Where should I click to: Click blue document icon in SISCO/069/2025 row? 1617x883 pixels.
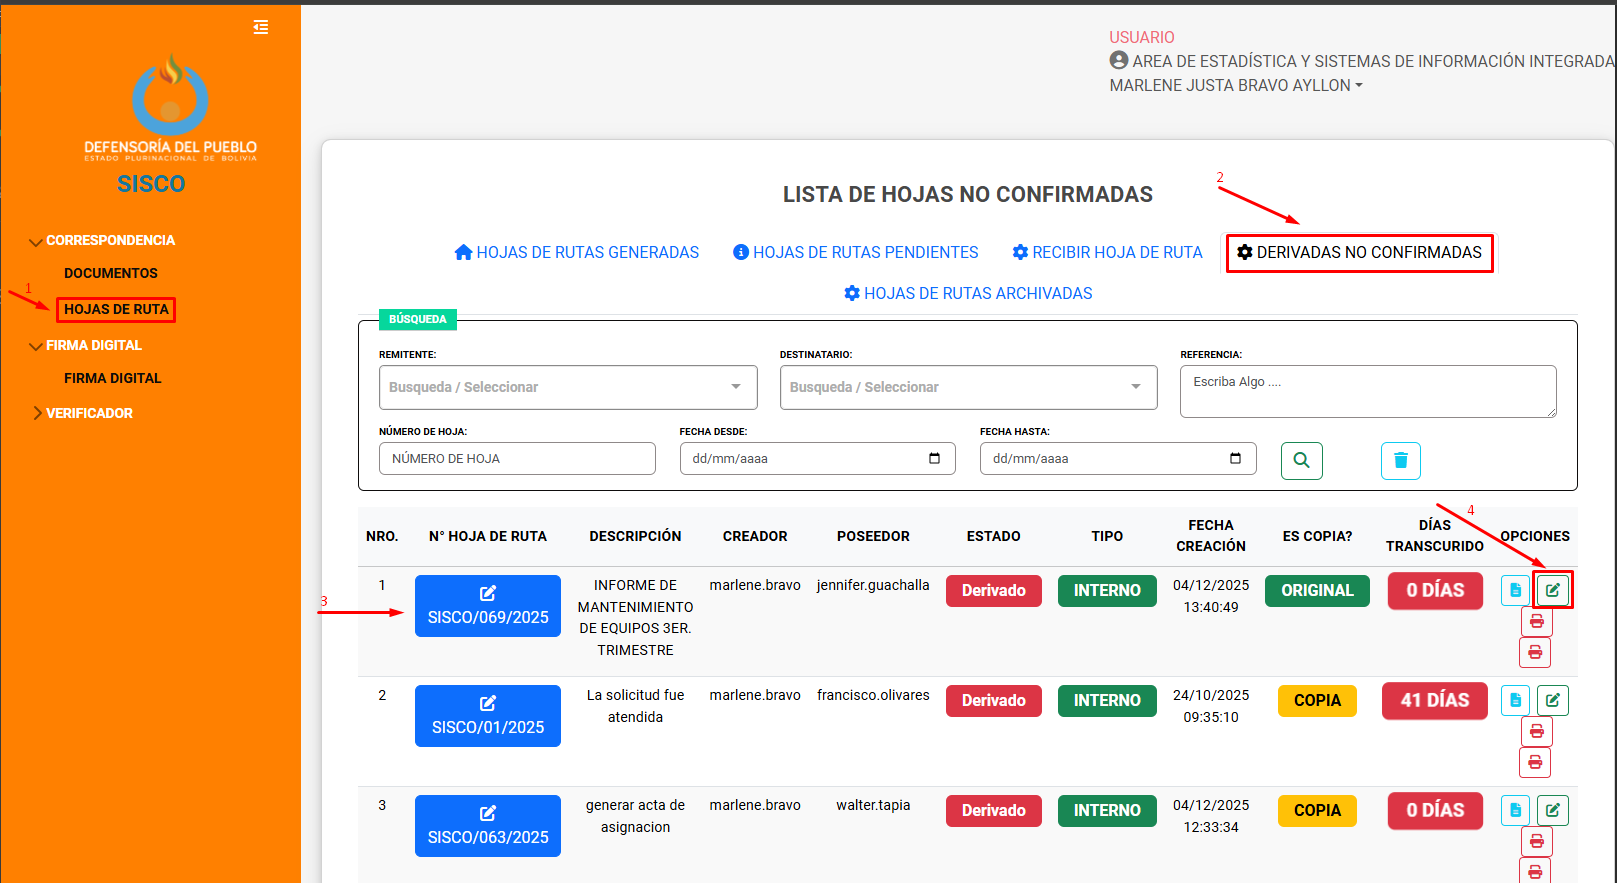pos(1515,590)
